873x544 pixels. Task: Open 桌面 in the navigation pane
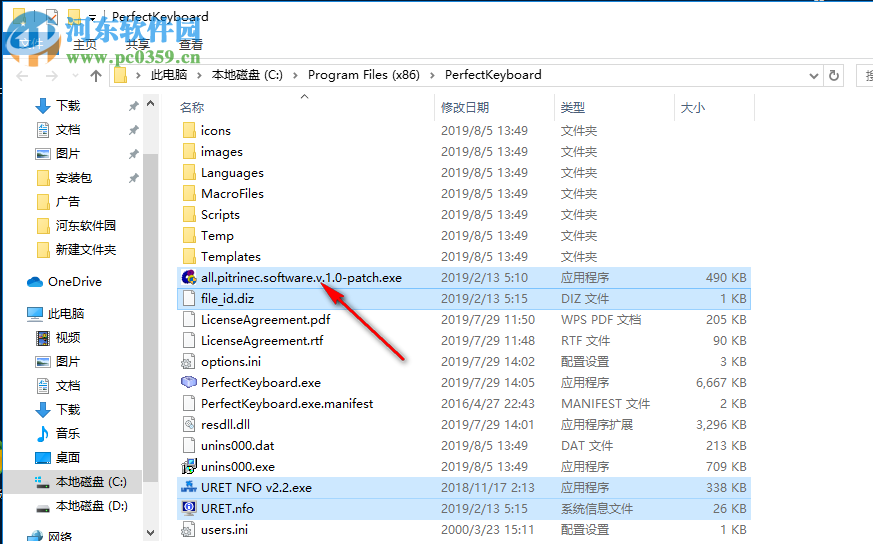pos(67,457)
